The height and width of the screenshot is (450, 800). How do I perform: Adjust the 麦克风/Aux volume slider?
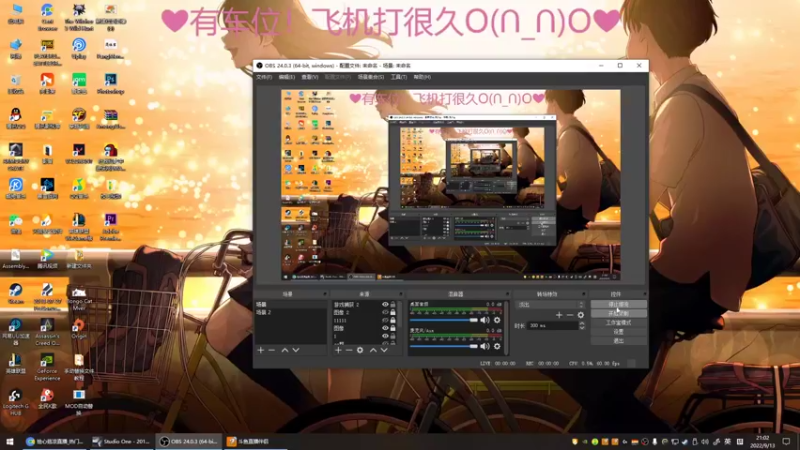[x=443, y=346]
